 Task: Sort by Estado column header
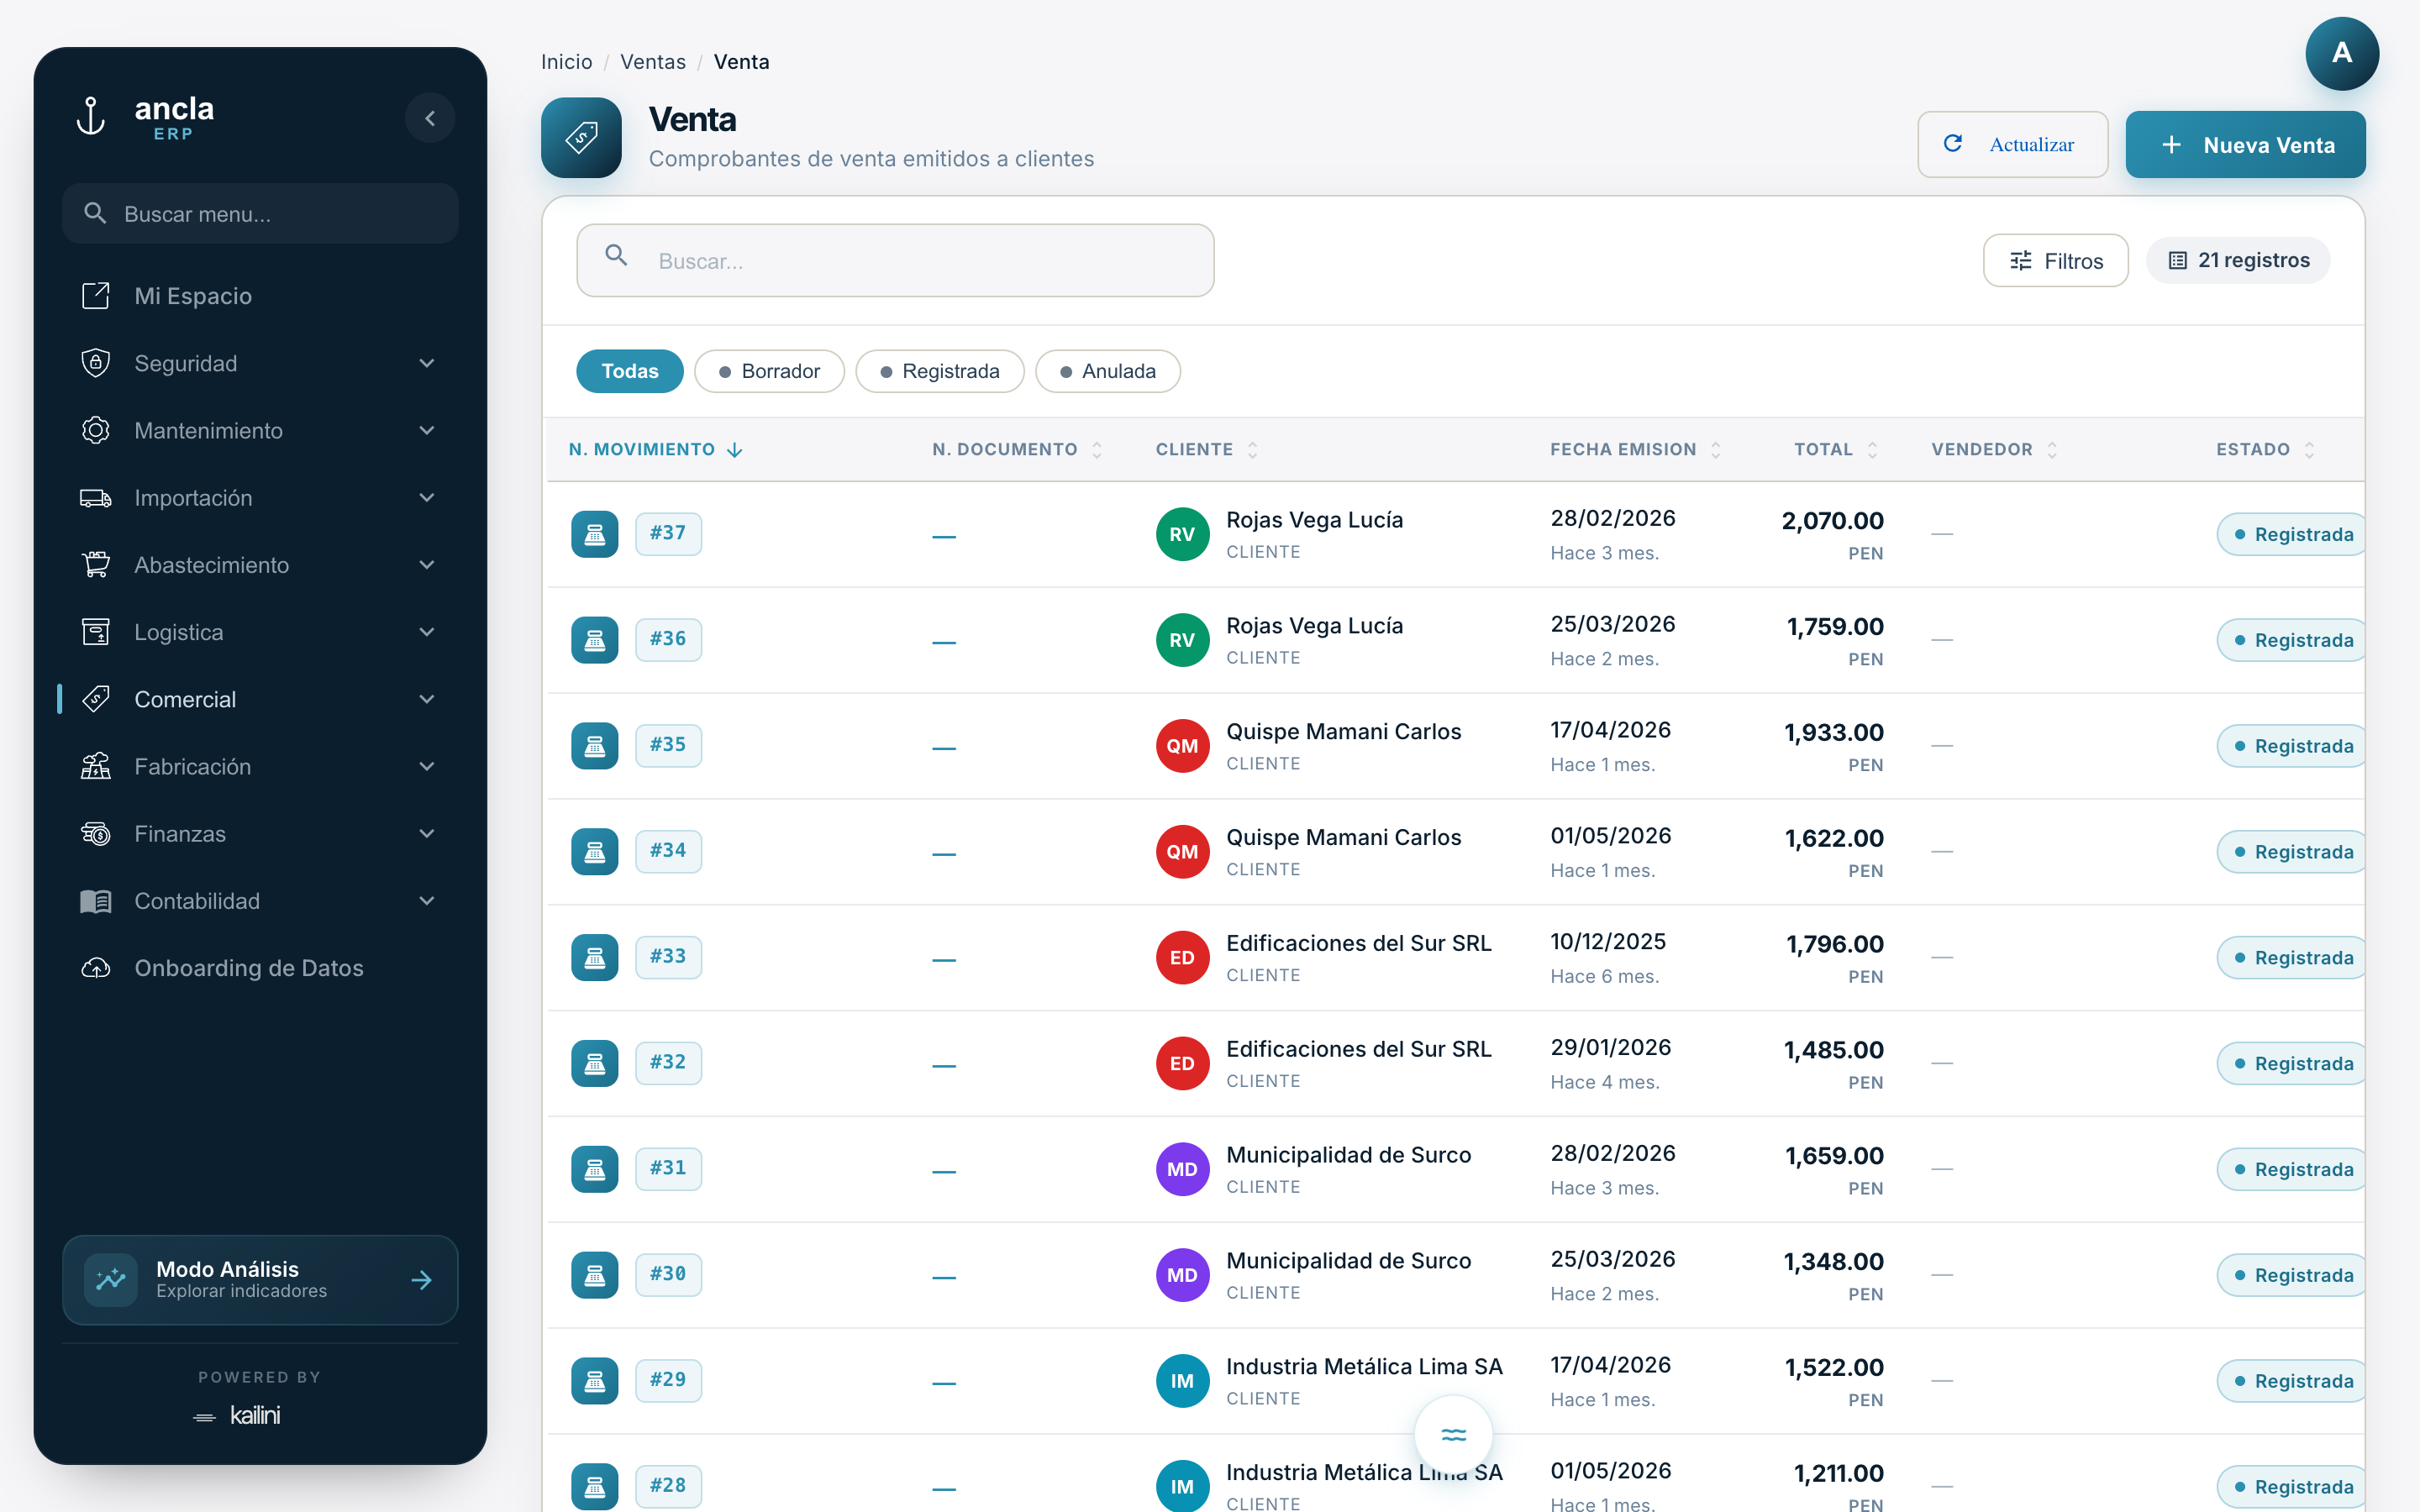point(2265,449)
